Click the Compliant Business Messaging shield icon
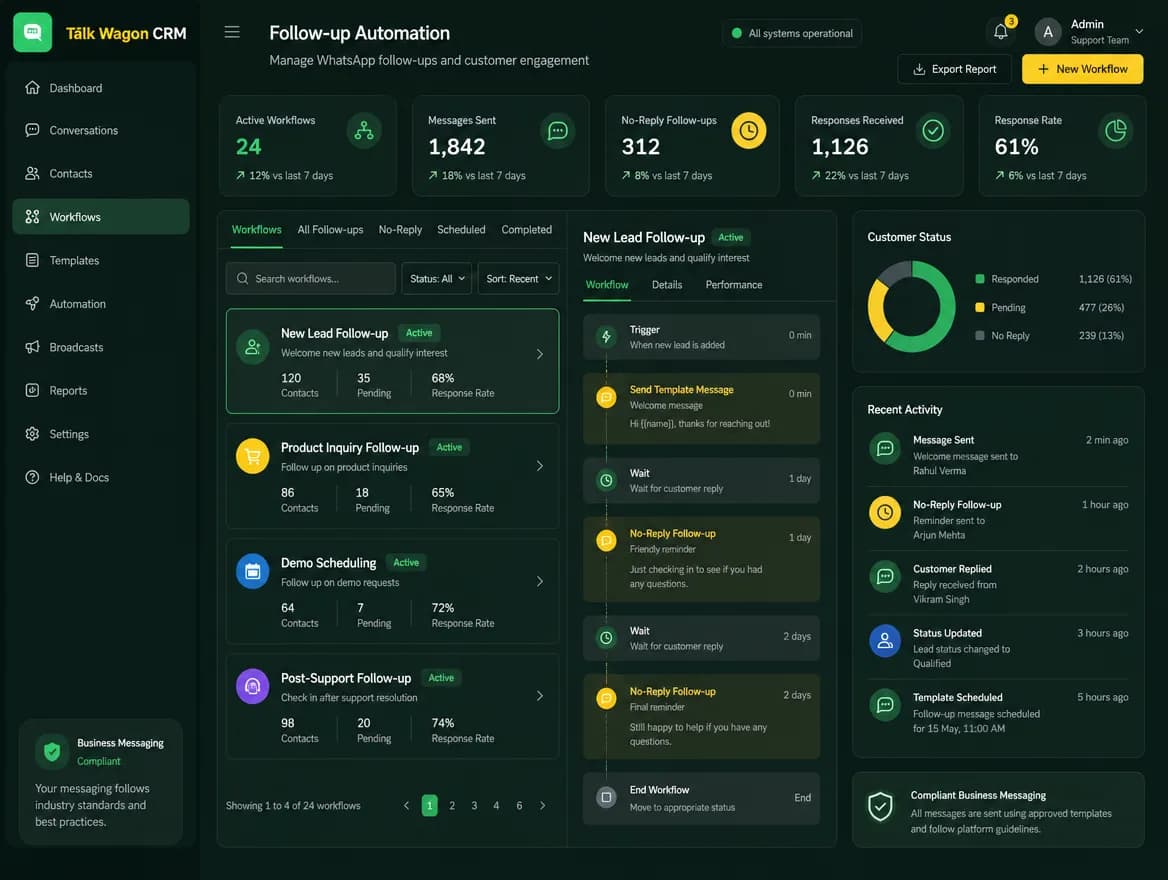 point(880,807)
